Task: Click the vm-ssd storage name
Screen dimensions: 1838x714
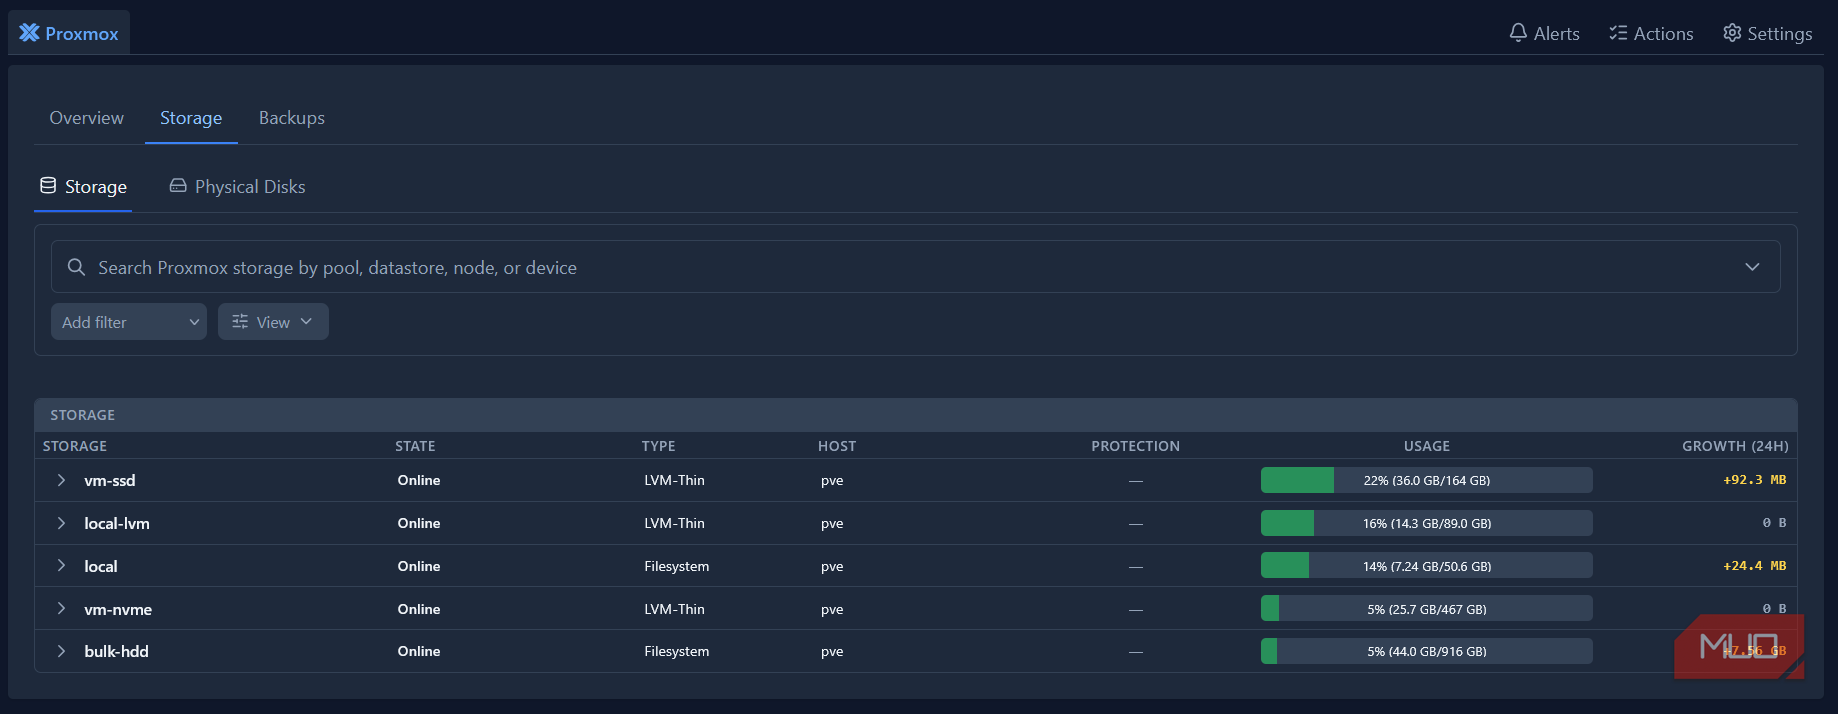Action: coord(110,480)
